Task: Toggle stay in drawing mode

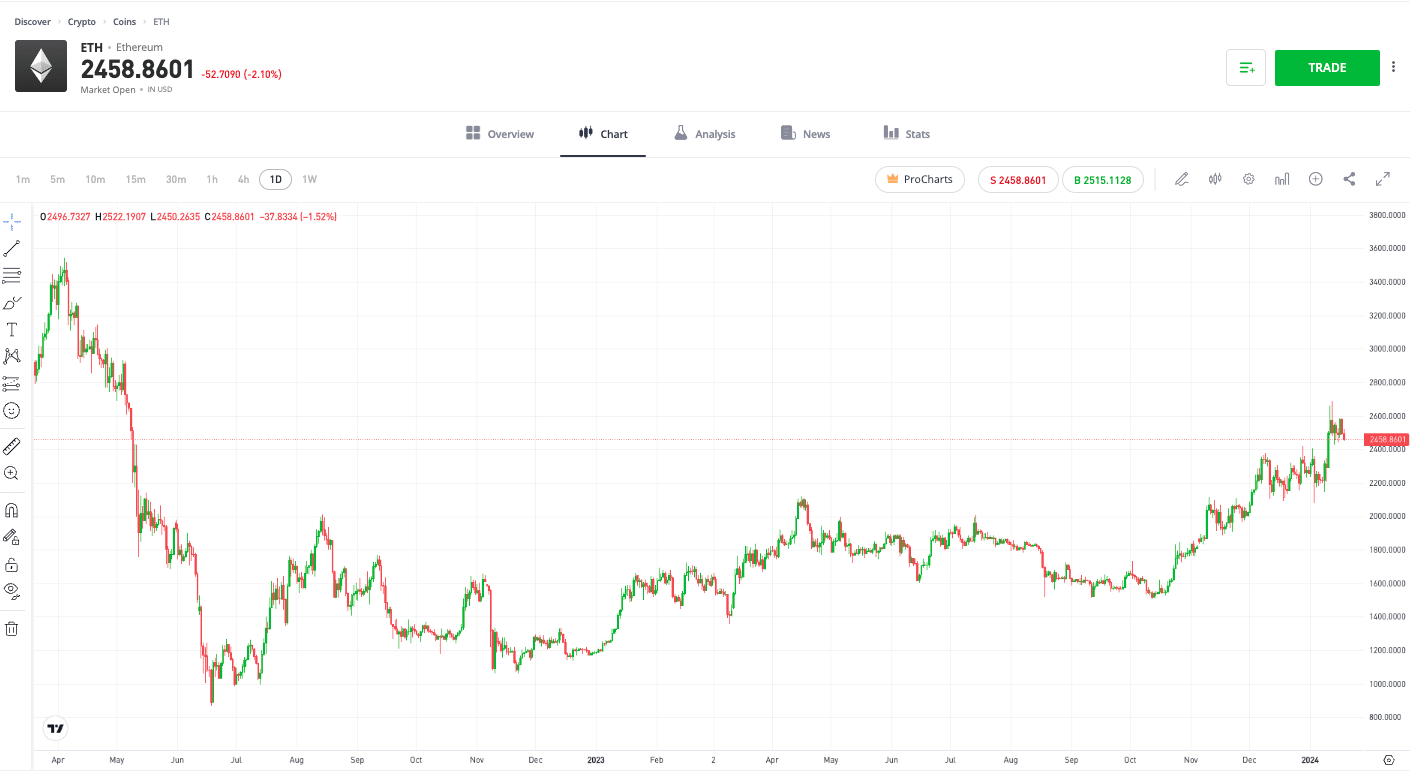Action: coord(12,537)
